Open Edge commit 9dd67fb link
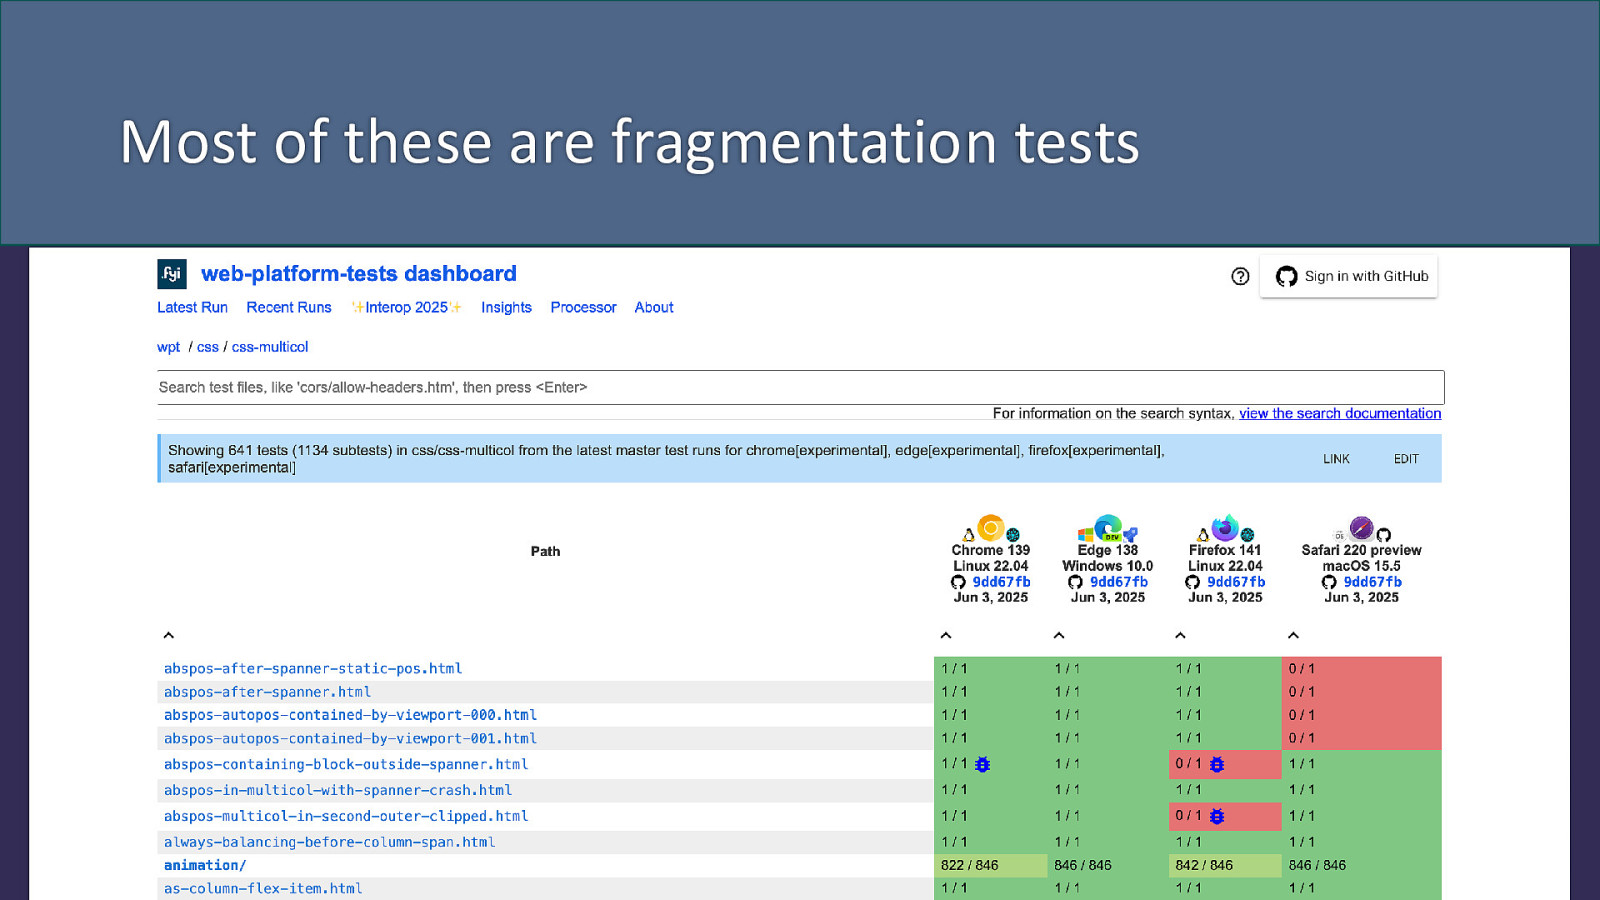The image size is (1600, 900). [x=1119, y=582]
